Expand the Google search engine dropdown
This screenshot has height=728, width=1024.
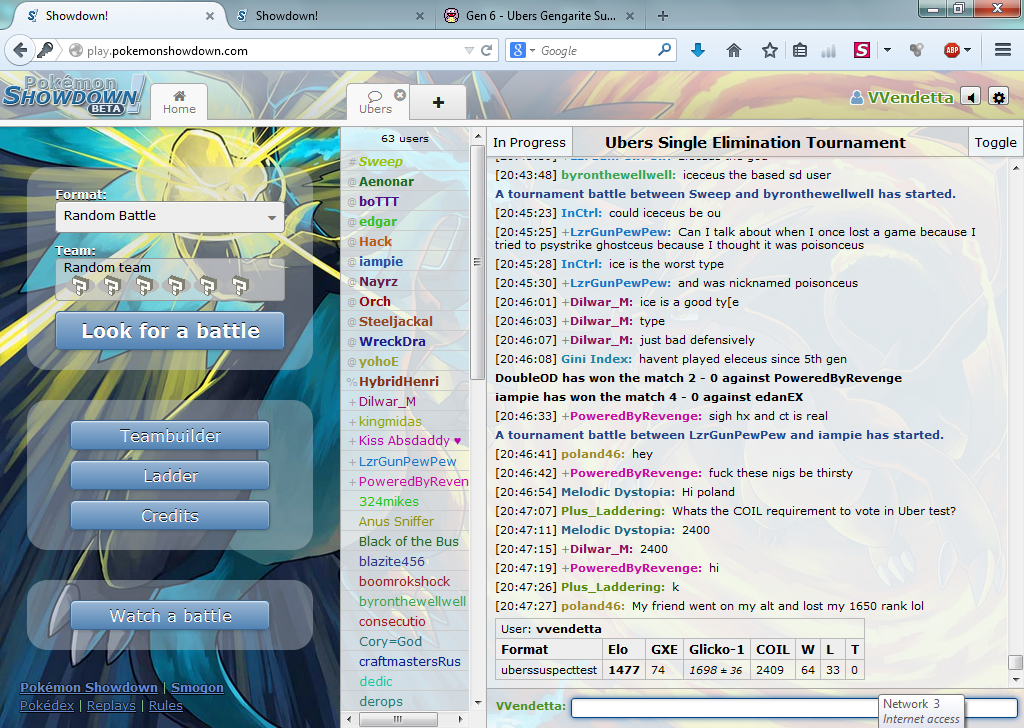click(523, 50)
